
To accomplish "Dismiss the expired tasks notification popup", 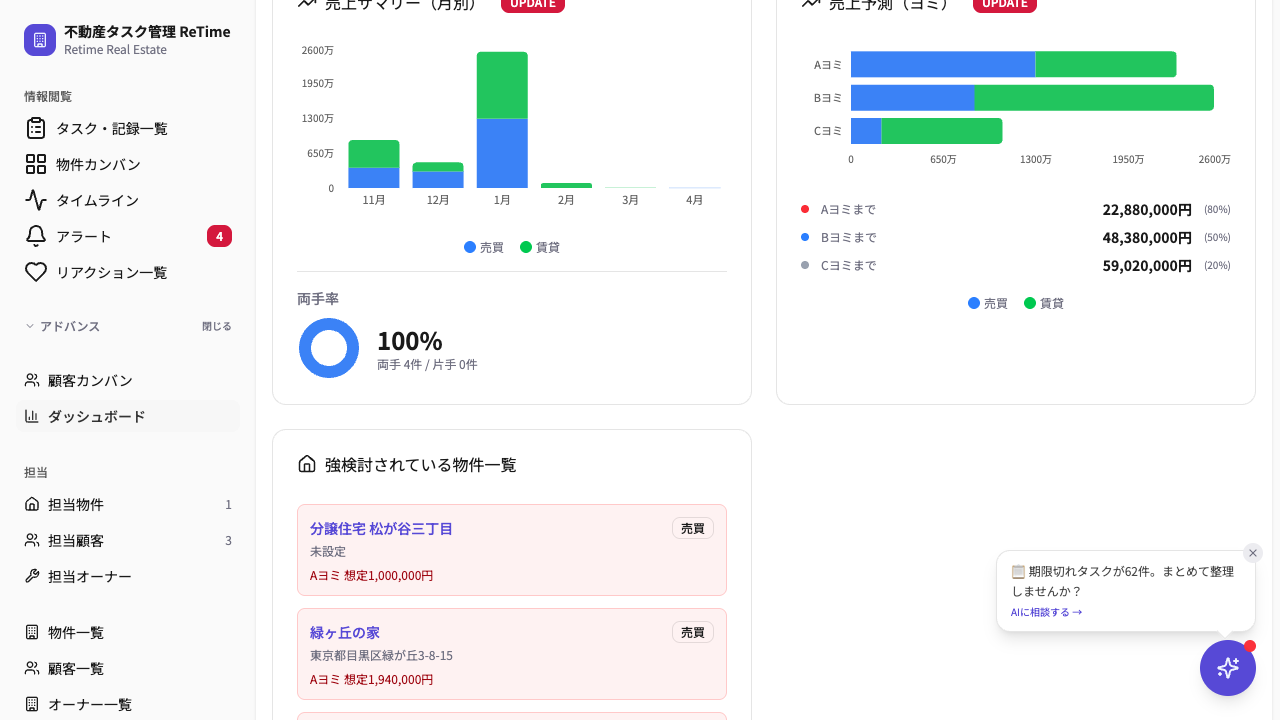I will (1253, 553).
